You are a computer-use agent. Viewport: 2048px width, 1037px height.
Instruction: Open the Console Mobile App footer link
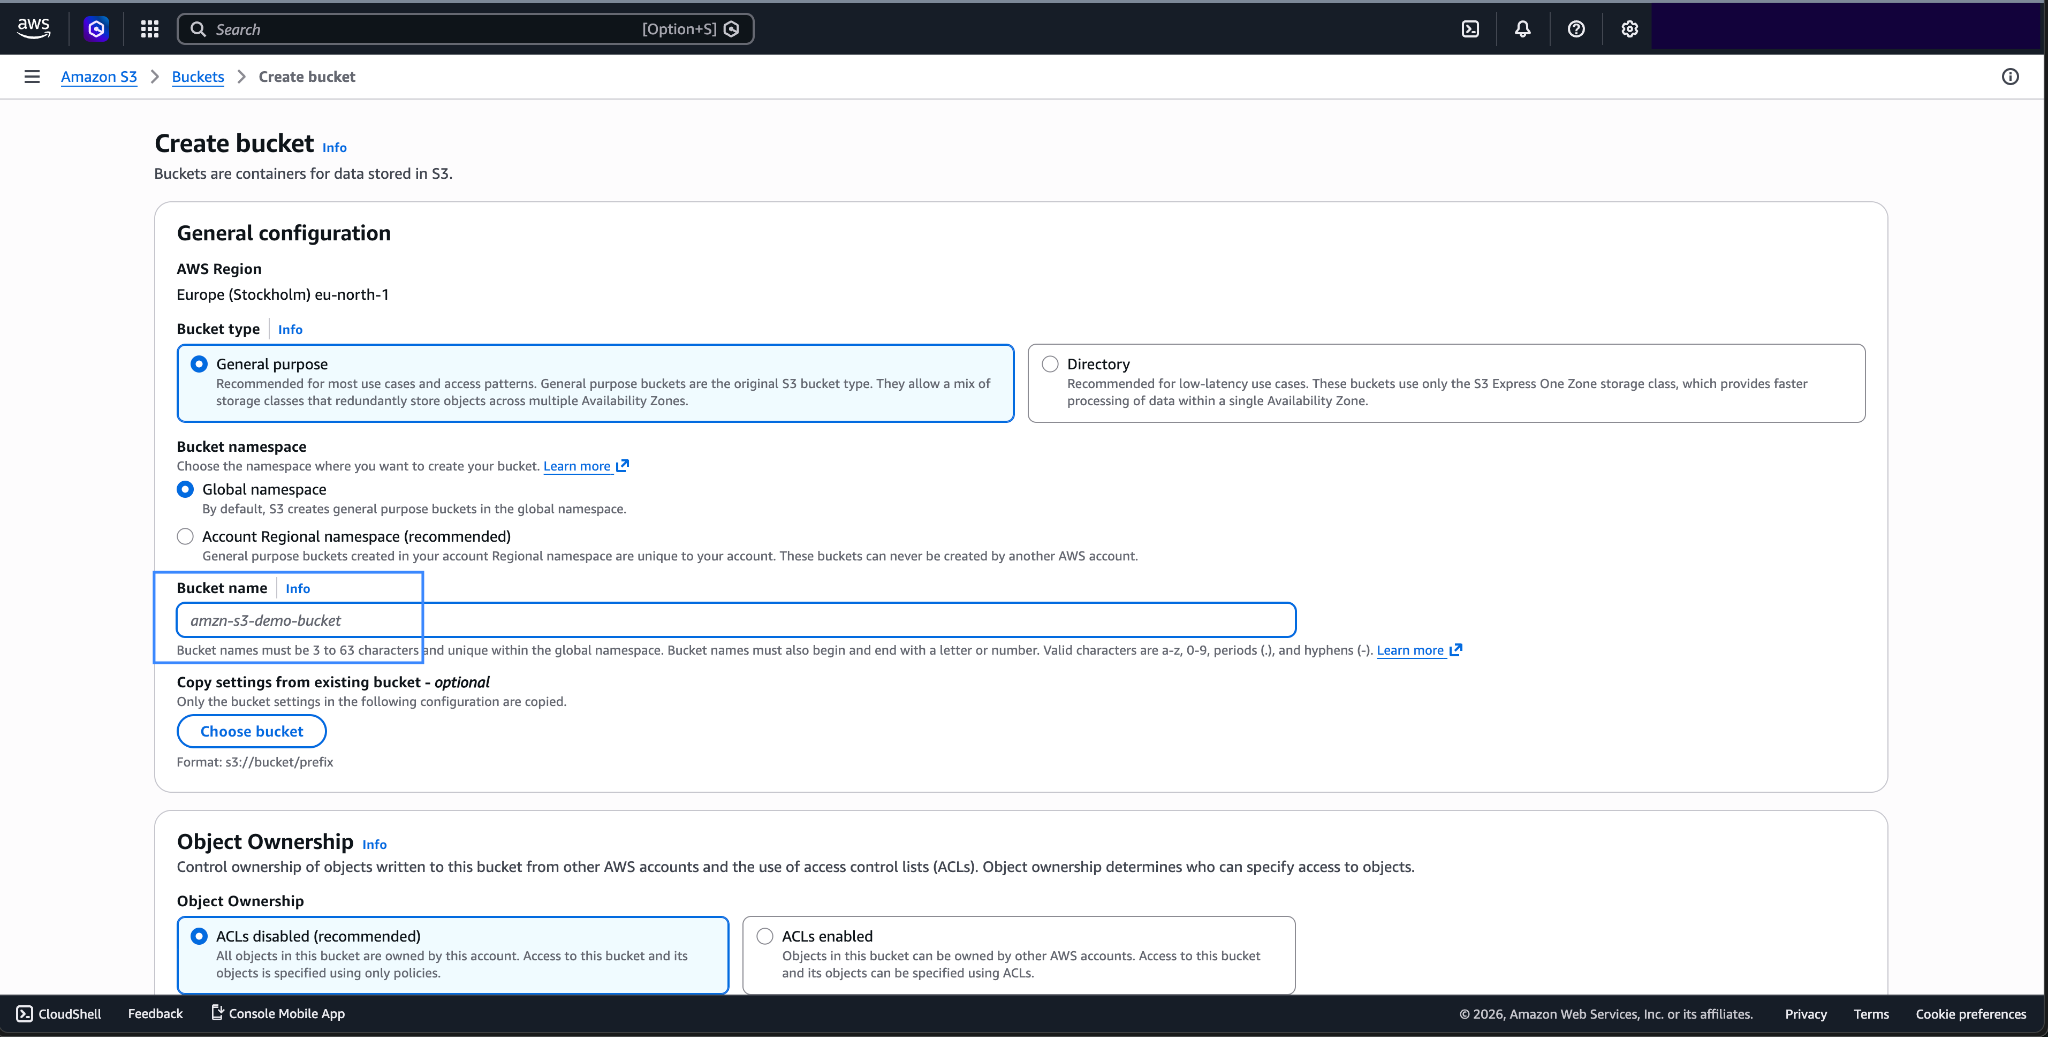point(278,1014)
